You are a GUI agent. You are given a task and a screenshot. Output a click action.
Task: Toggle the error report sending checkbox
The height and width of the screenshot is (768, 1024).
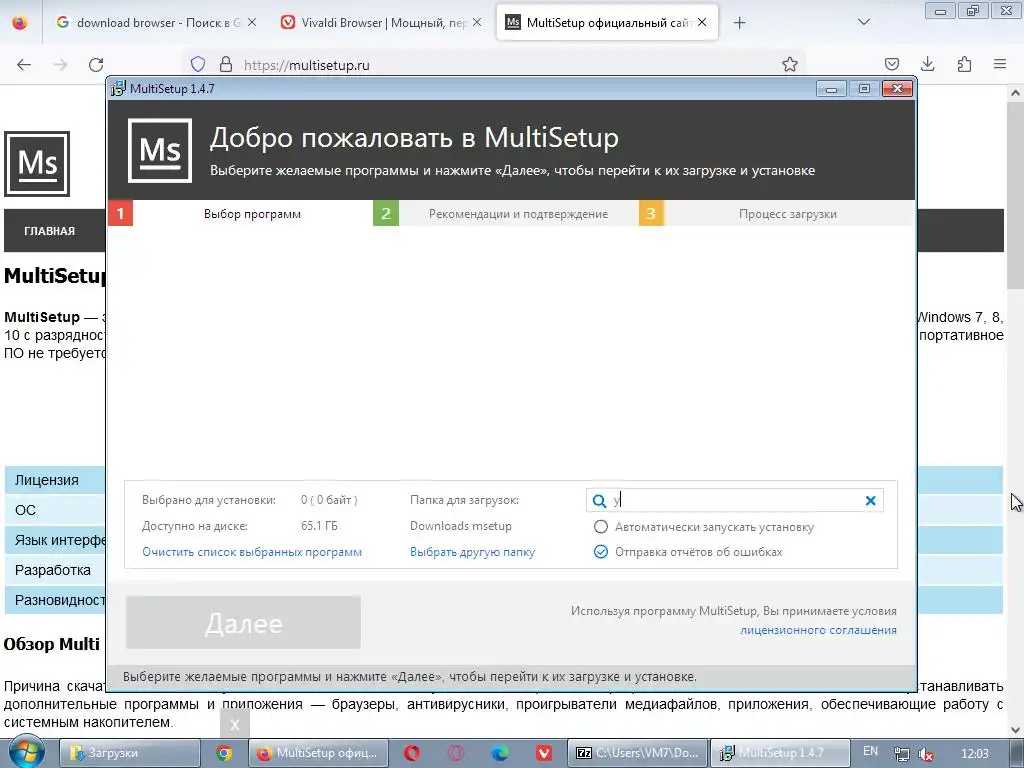point(600,552)
